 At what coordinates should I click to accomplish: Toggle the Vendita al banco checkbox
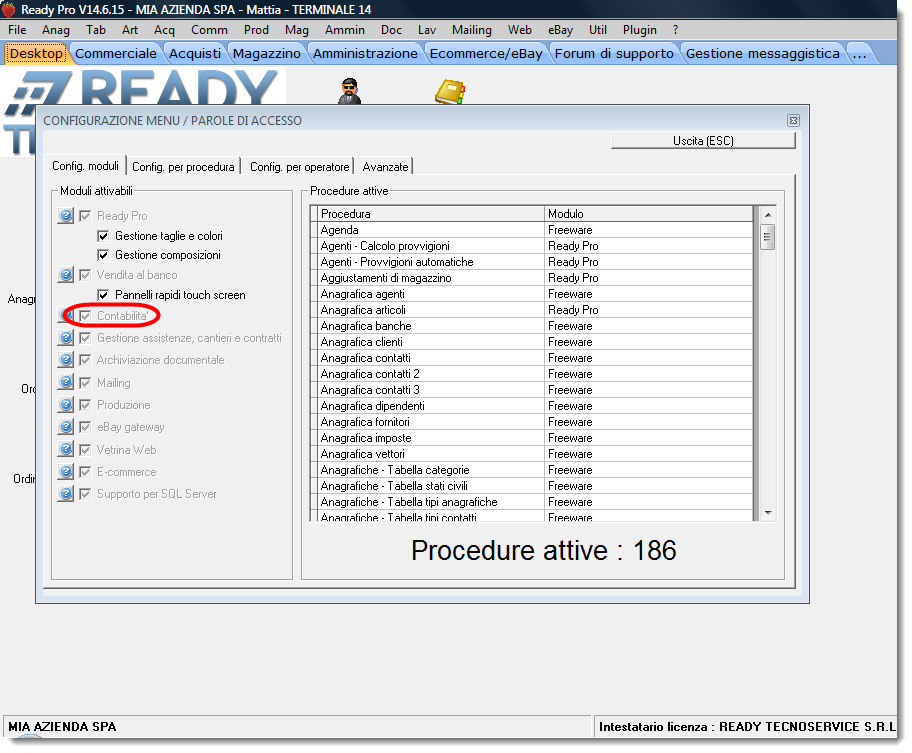pyautogui.click(x=85, y=274)
